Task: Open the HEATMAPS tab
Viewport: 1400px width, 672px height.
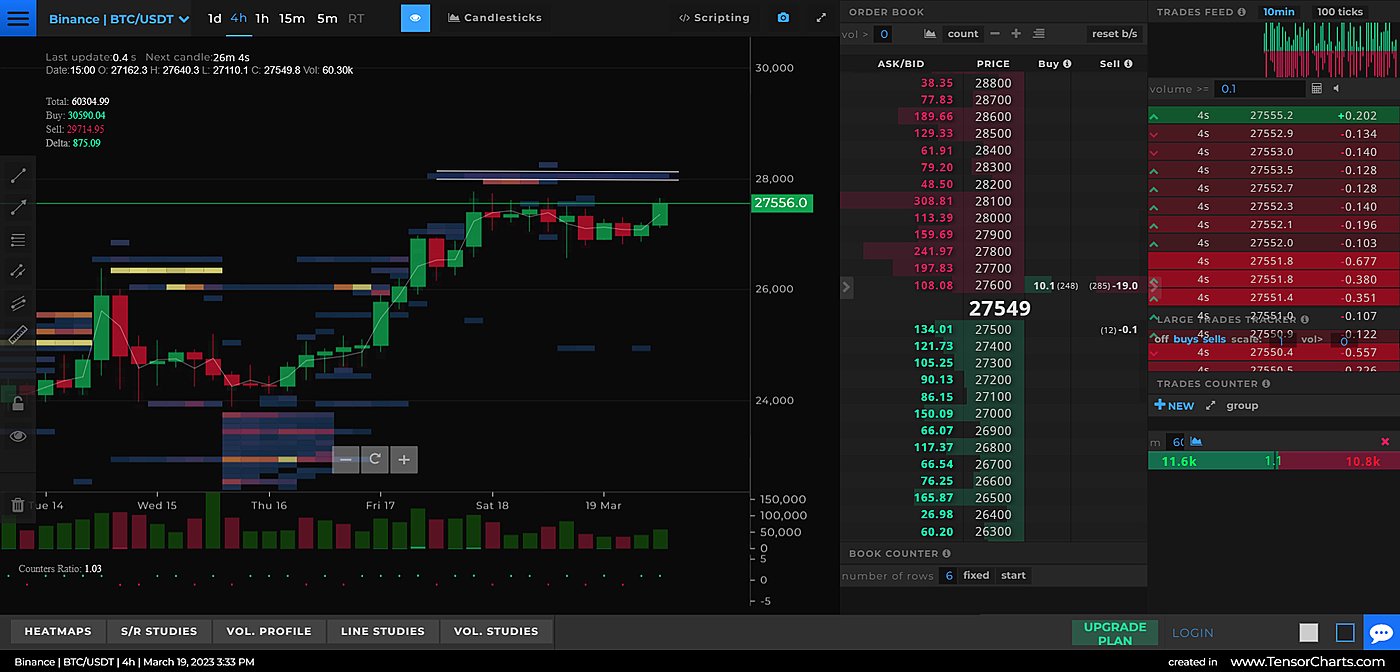Action: (x=58, y=631)
